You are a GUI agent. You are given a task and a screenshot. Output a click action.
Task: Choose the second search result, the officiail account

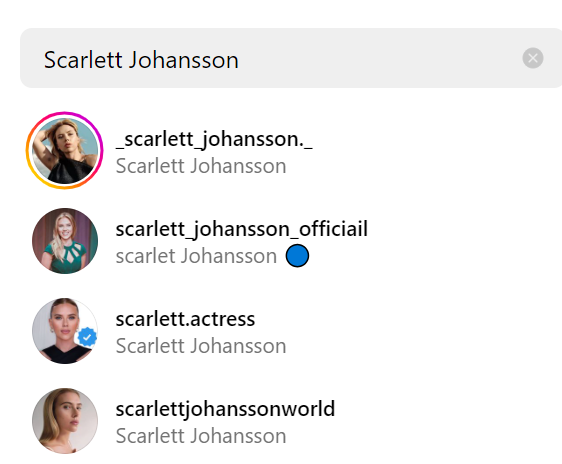click(x=291, y=241)
